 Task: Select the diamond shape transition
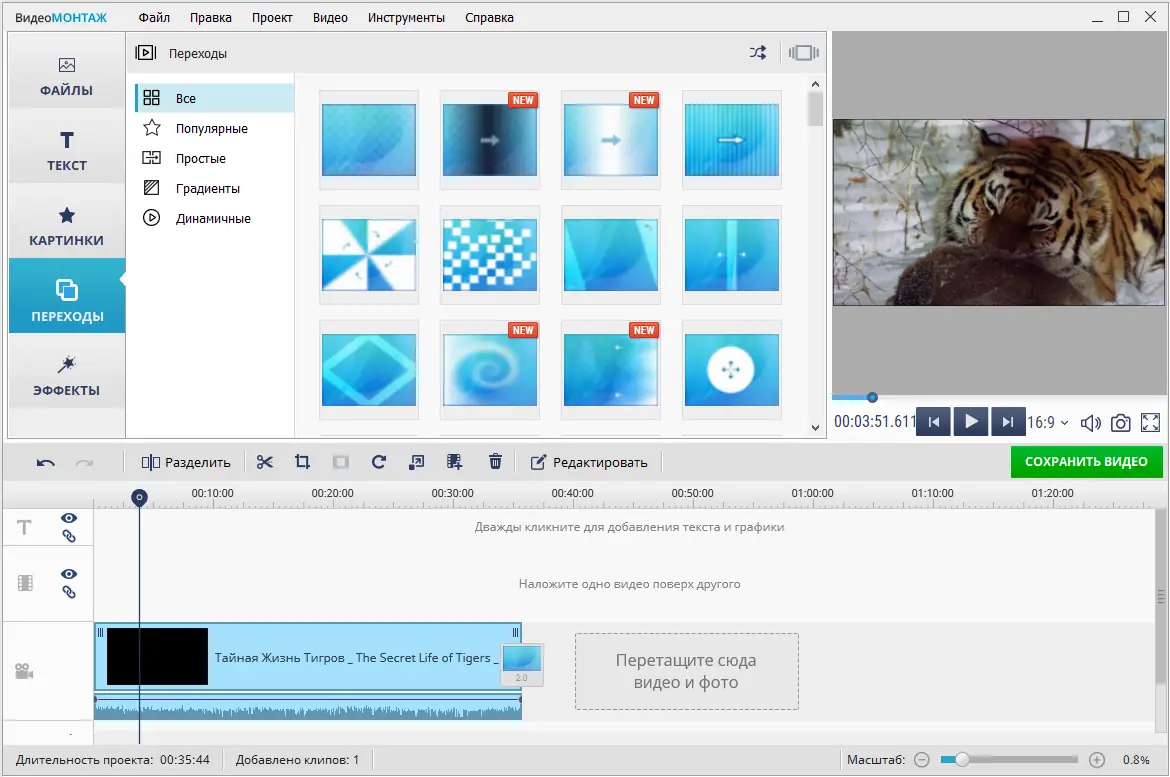click(x=369, y=369)
